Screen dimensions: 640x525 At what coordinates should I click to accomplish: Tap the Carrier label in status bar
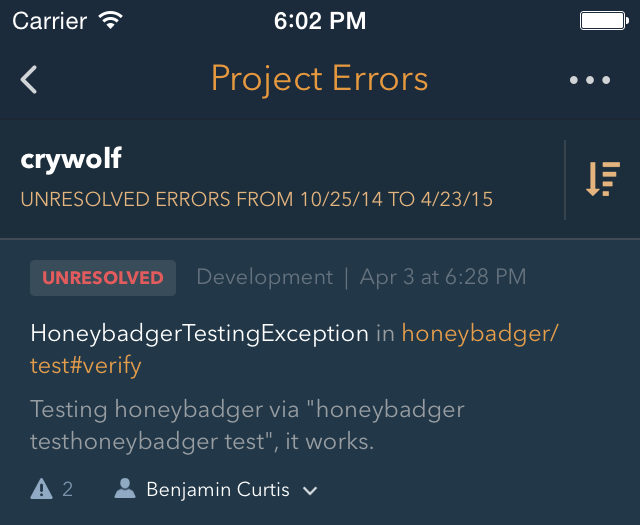click(49, 20)
